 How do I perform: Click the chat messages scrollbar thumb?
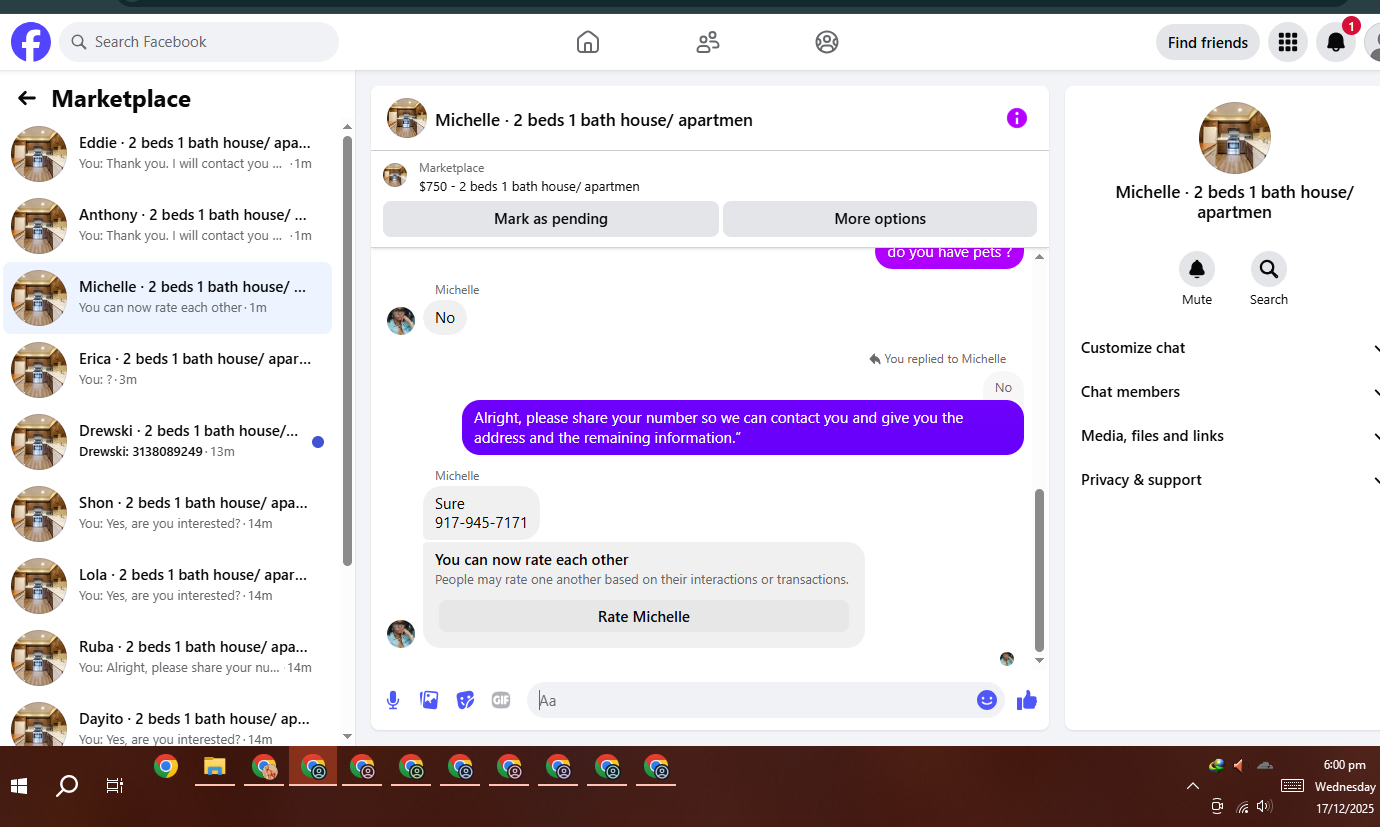pyautogui.click(x=1039, y=570)
